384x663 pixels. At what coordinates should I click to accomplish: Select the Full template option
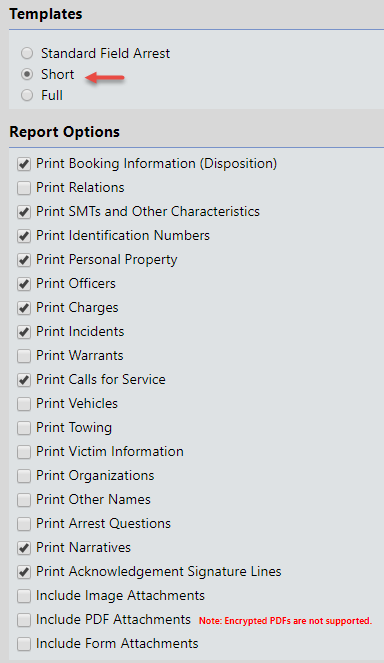tap(27, 96)
